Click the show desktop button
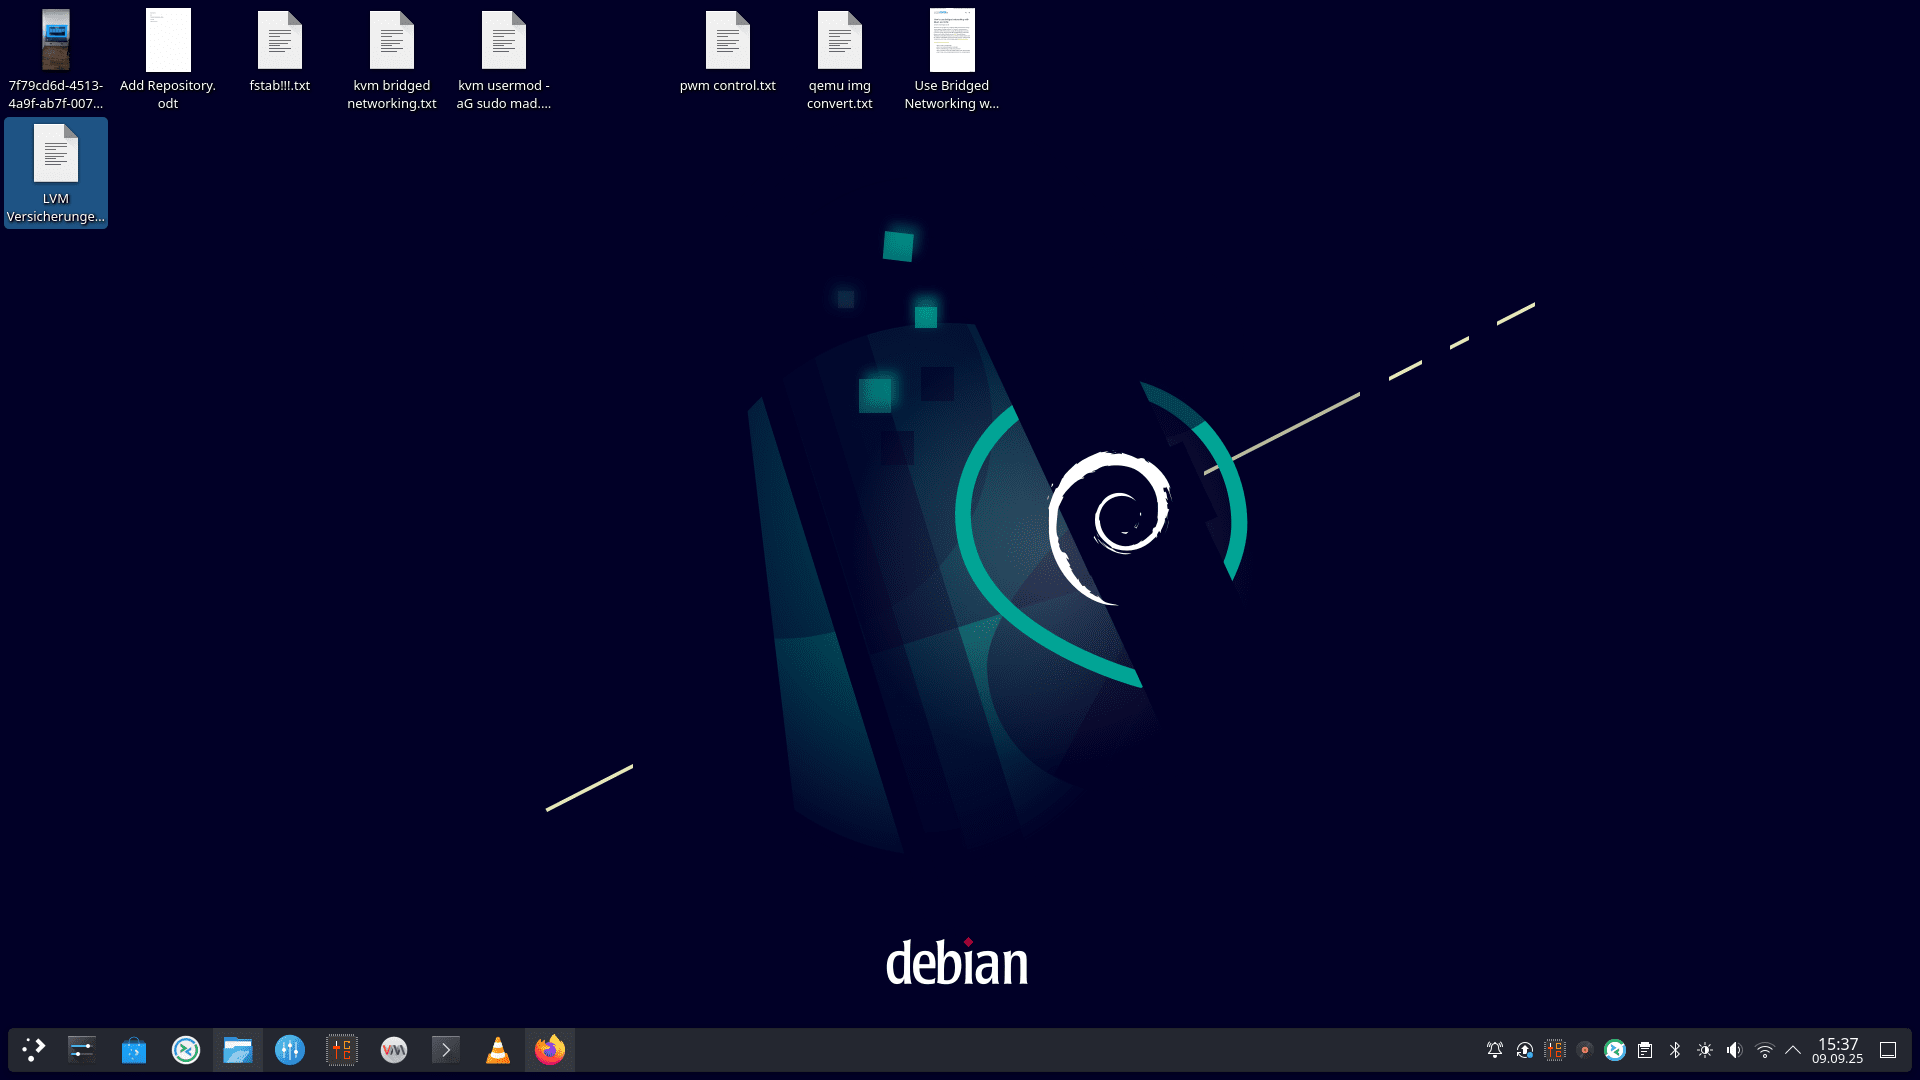Viewport: 1920px width, 1080px height. 1888,1050
